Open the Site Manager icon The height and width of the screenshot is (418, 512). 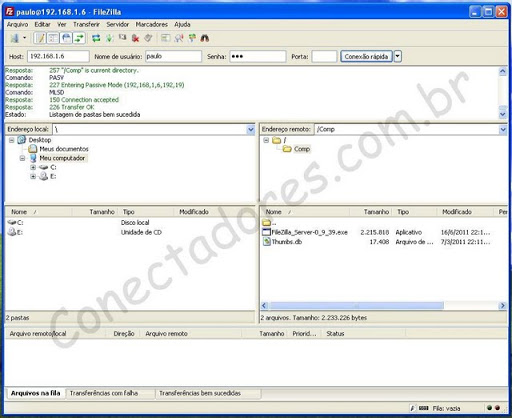coord(14,38)
